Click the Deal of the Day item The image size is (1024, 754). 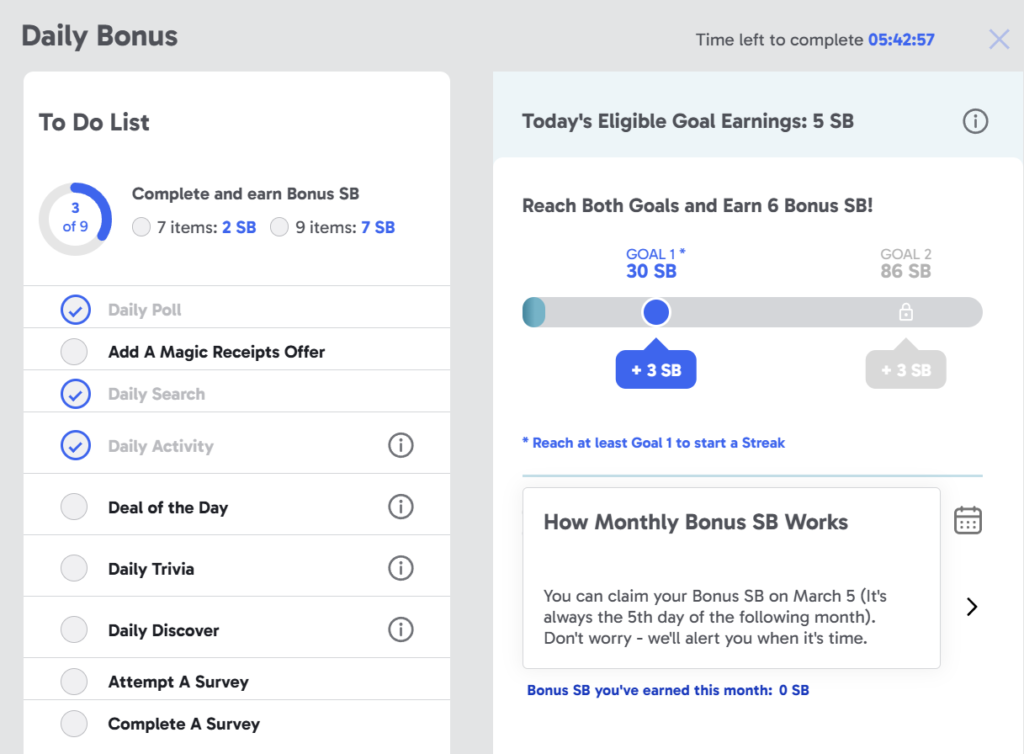[x=168, y=508]
